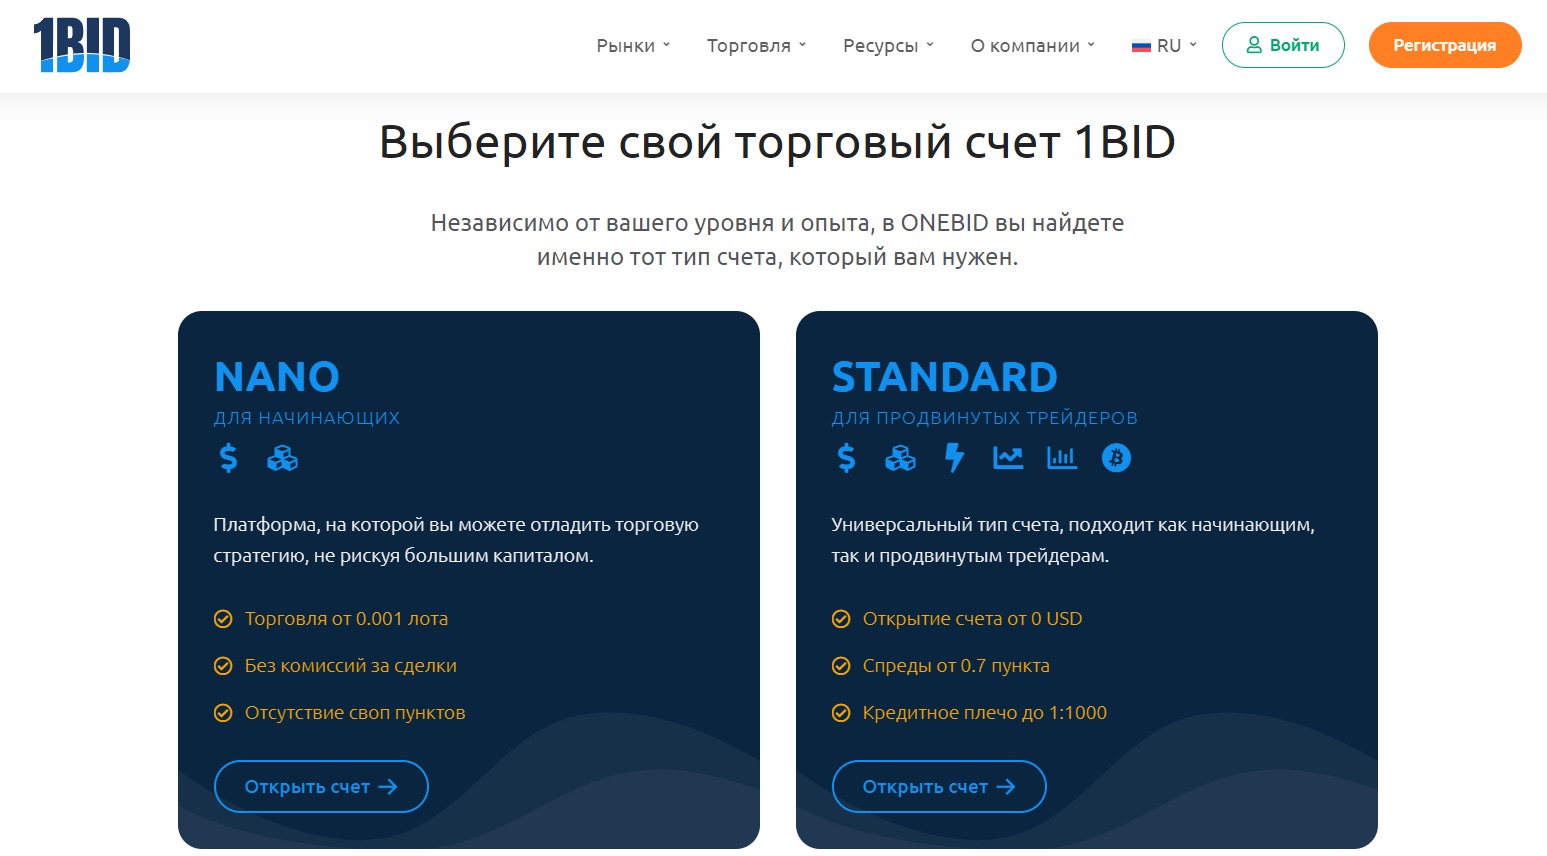Click the STANDARD account title
Image resolution: width=1547 pixels, height=856 pixels.
945,377
